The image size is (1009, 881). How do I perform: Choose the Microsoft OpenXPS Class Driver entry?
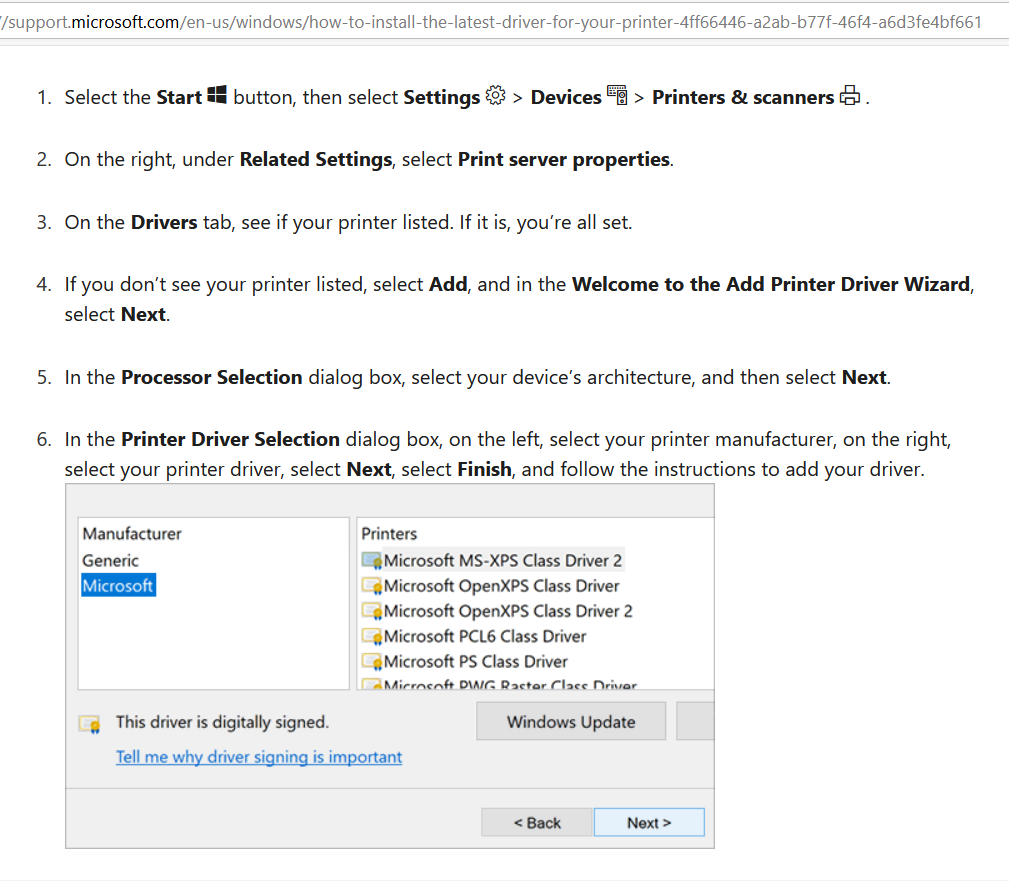[501, 586]
